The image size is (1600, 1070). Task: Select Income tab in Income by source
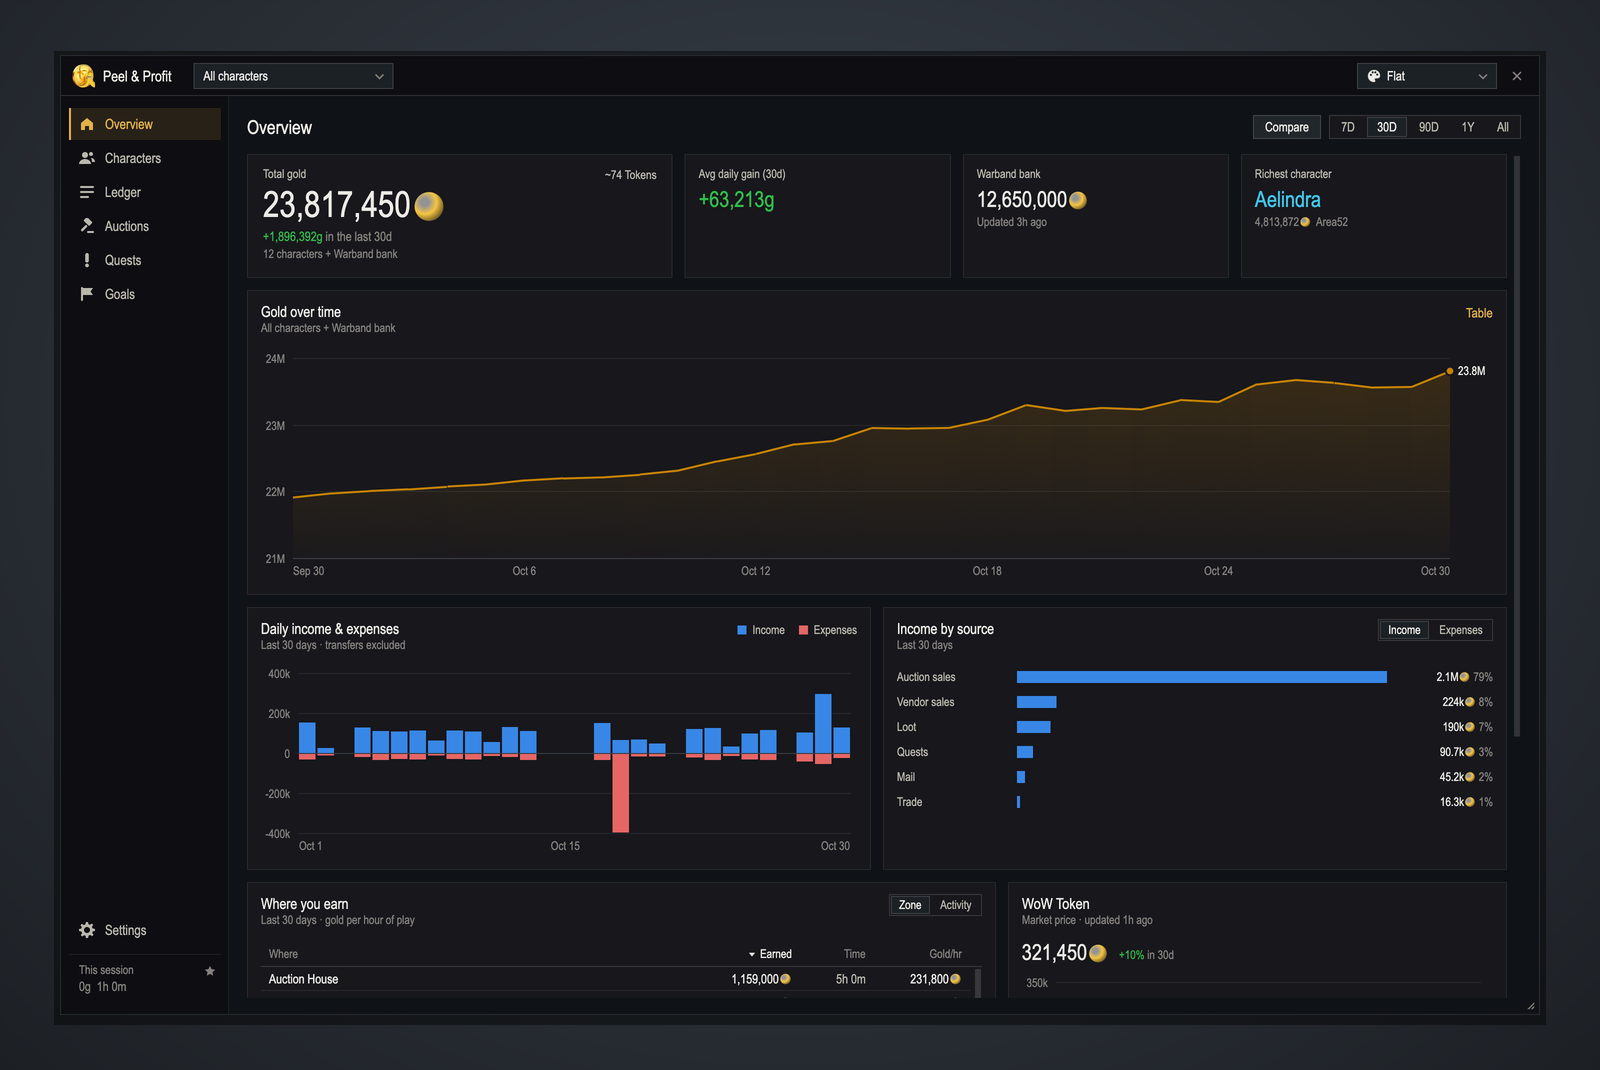[x=1404, y=630]
